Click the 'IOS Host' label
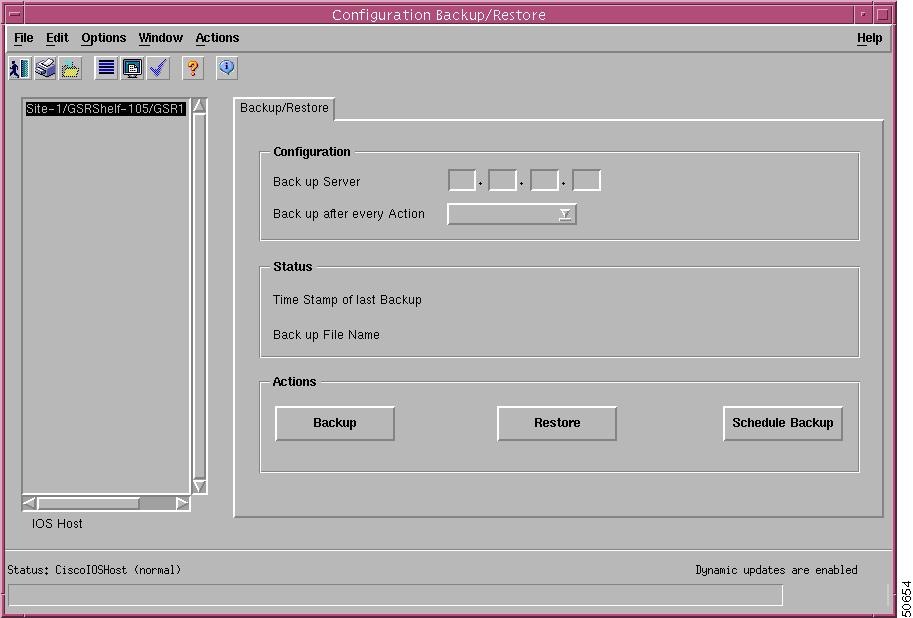Viewport: 913px width, 618px height. point(57,524)
